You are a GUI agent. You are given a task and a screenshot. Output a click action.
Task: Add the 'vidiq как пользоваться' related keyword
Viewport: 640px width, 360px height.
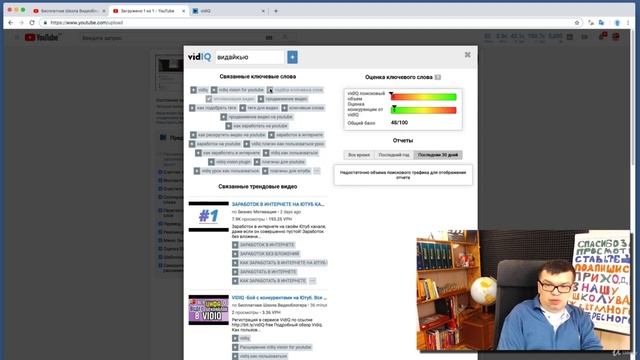(x=266, y=153)
